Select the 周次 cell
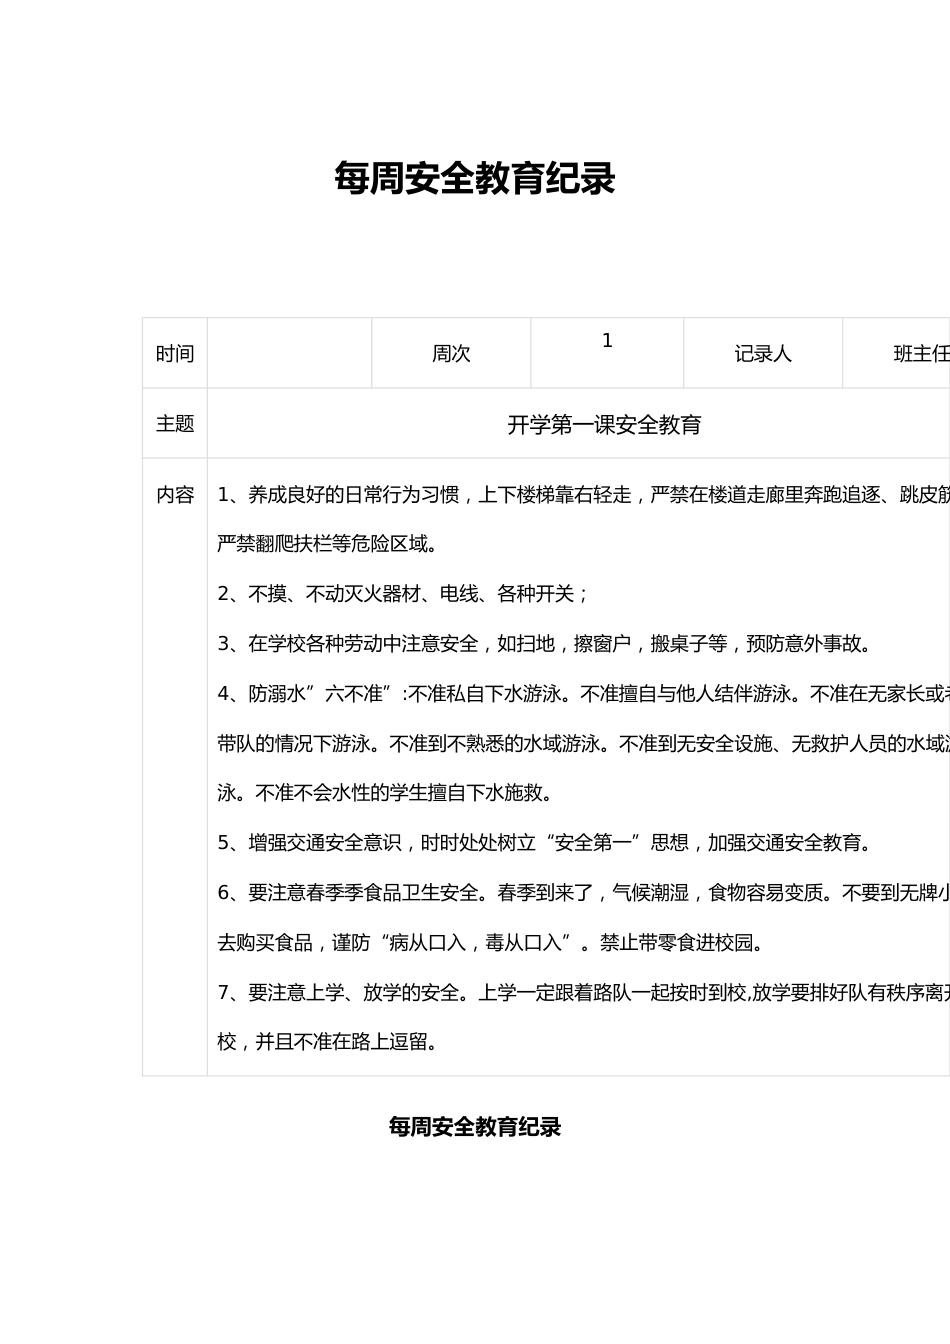Image resolution: width=950 pixels, height=1344 pixels. (x=451, y=353)
